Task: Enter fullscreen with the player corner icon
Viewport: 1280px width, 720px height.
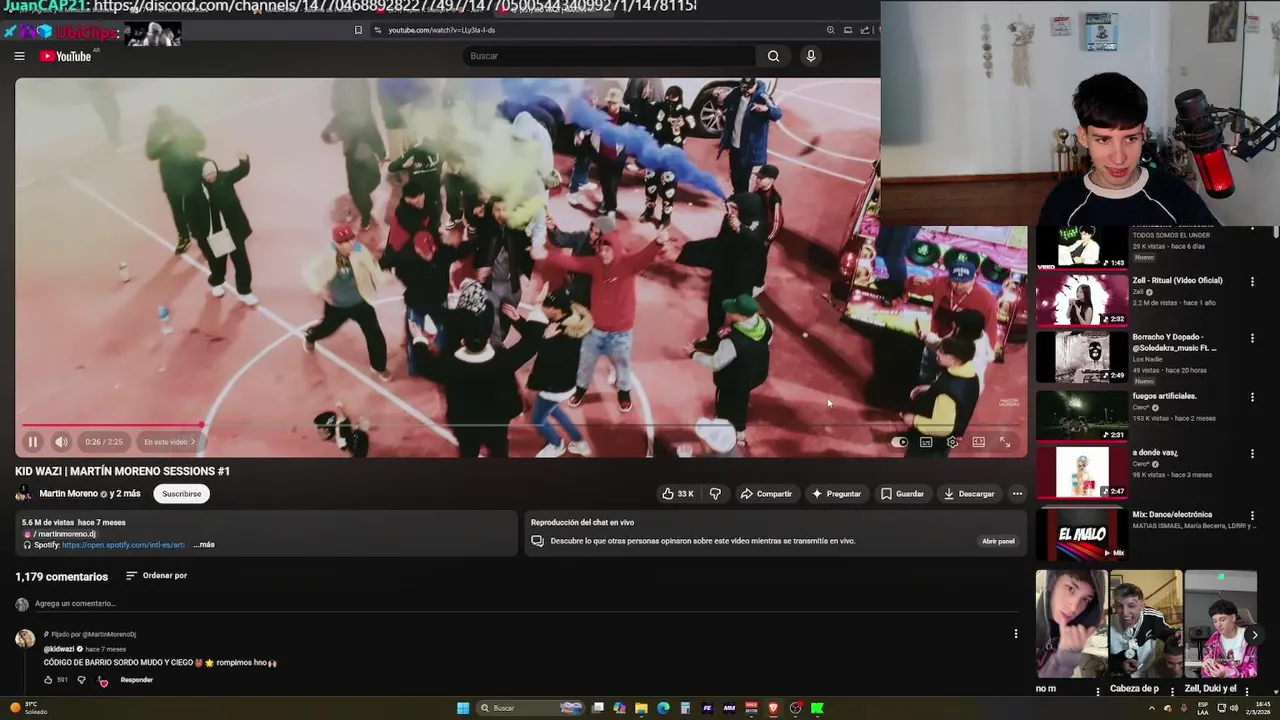Action: [1005, 442]
